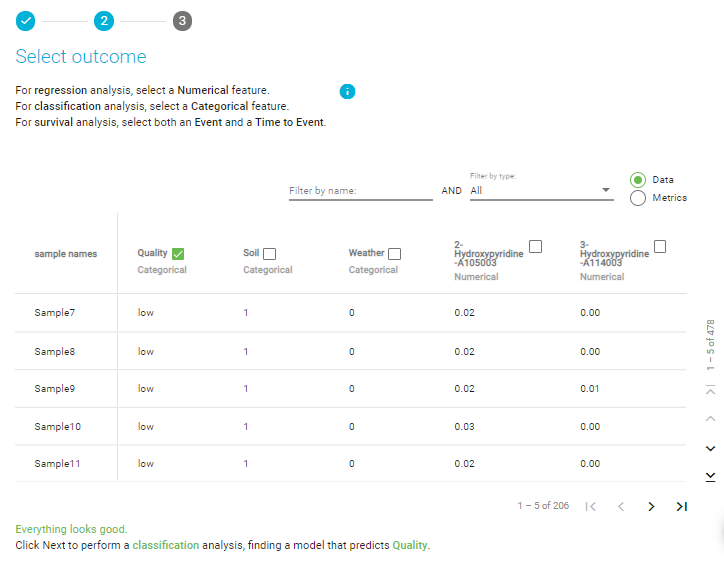724x561 pixels.
Task: Click 'Everything looks good.' status text
Action: [x=71, y=529]
